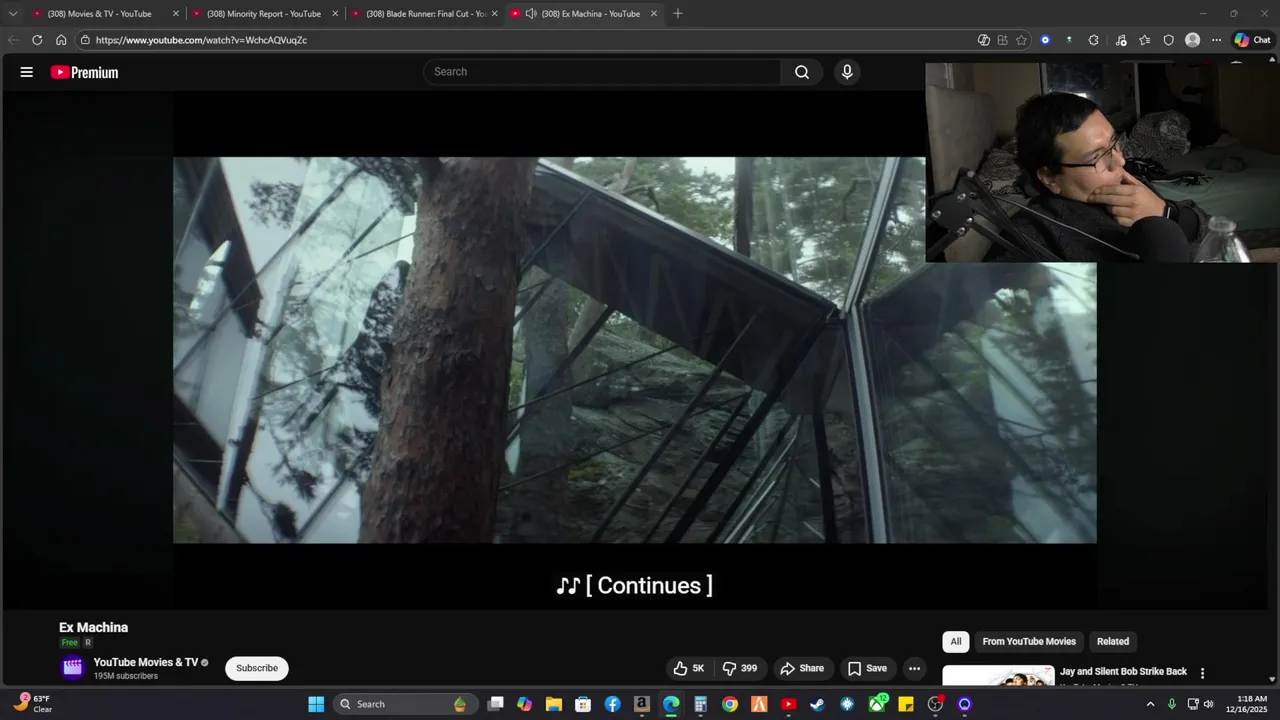Open favorites list icon in toolbar
This screenshot has width=1280, height=720.
click(1144, 40)
